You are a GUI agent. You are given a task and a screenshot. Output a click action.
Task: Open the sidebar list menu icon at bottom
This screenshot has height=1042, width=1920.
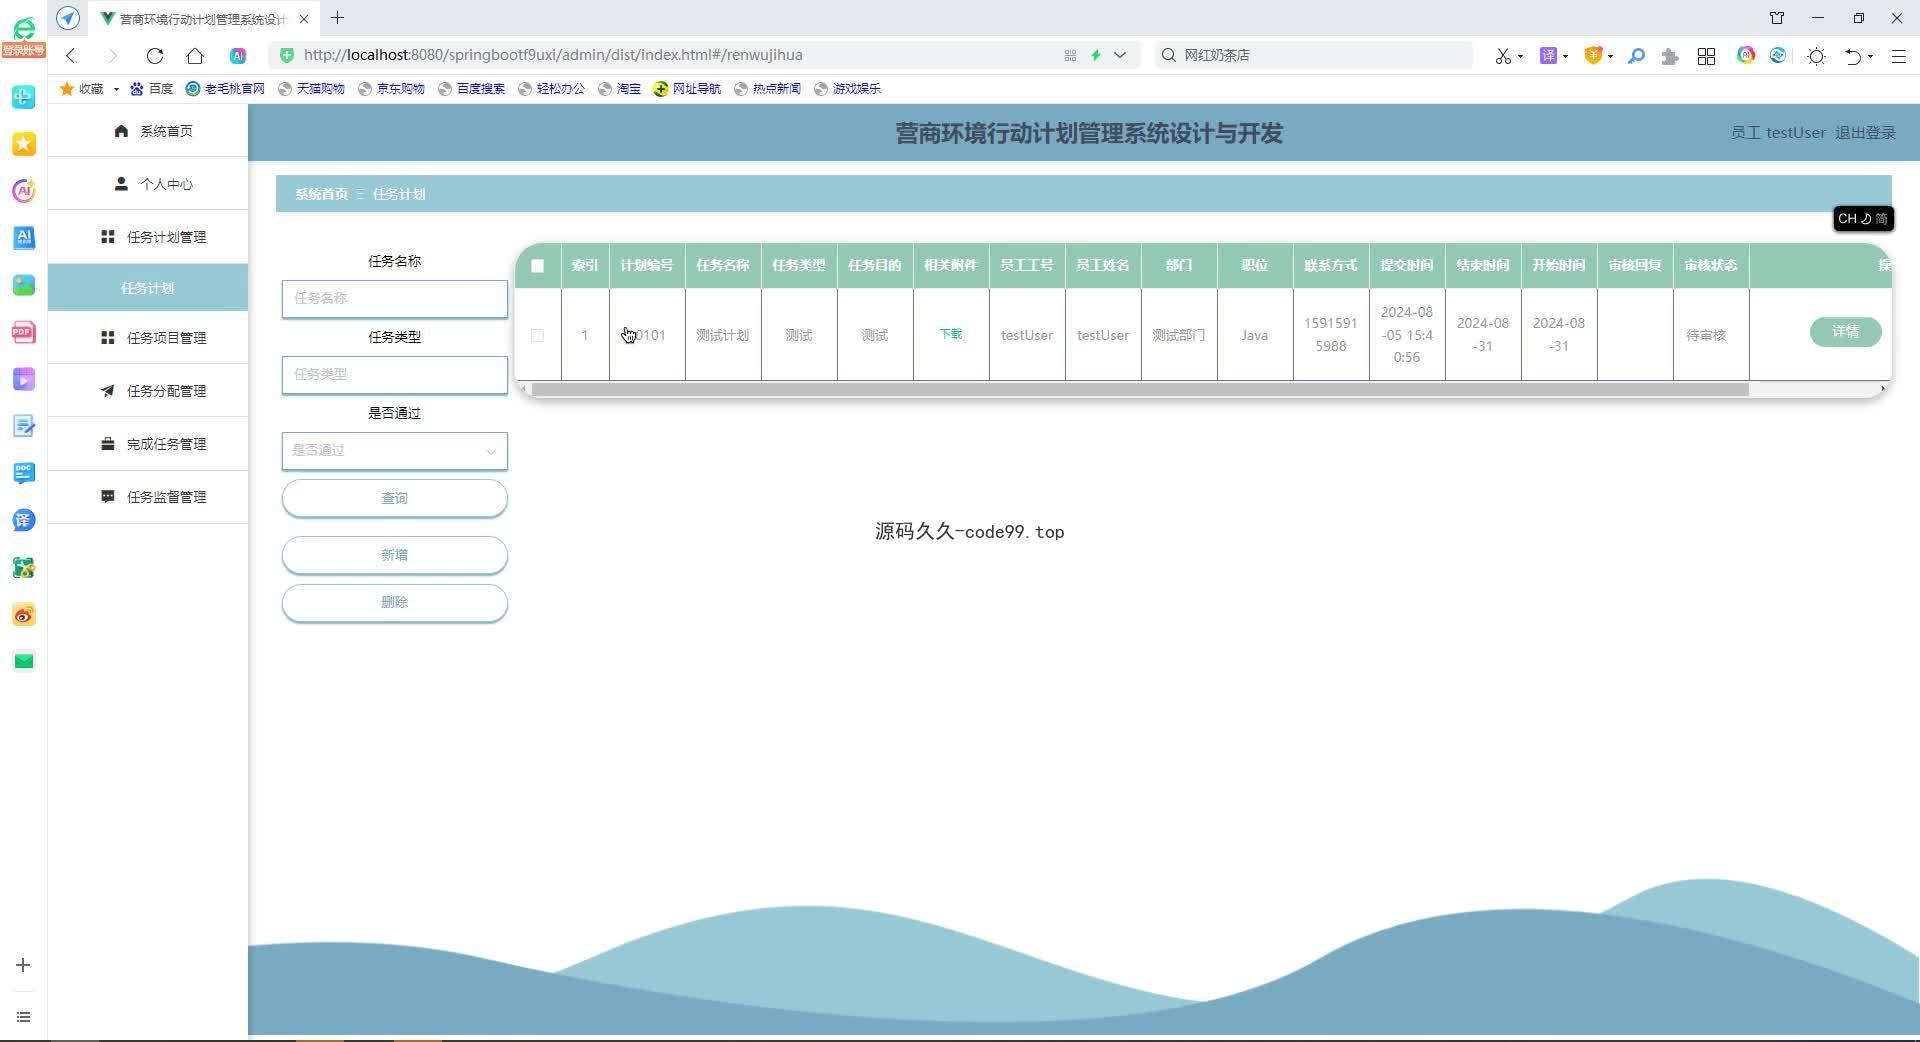[x=23, y=1017]
